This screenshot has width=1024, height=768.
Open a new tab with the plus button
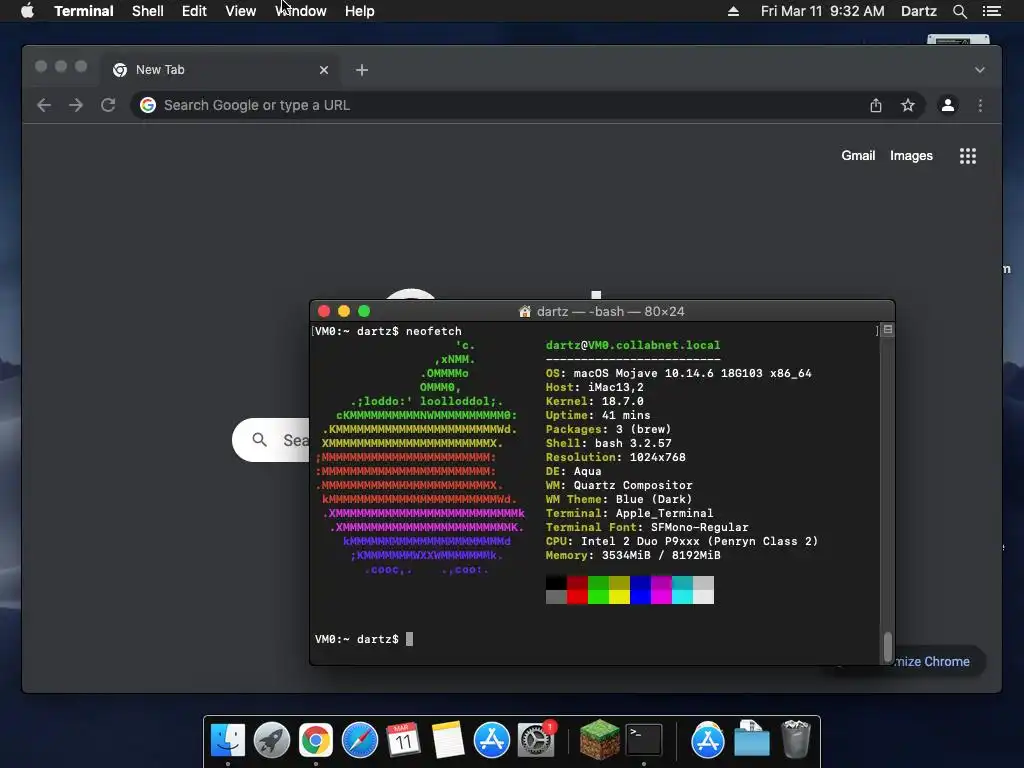click(x=362, y=70)
